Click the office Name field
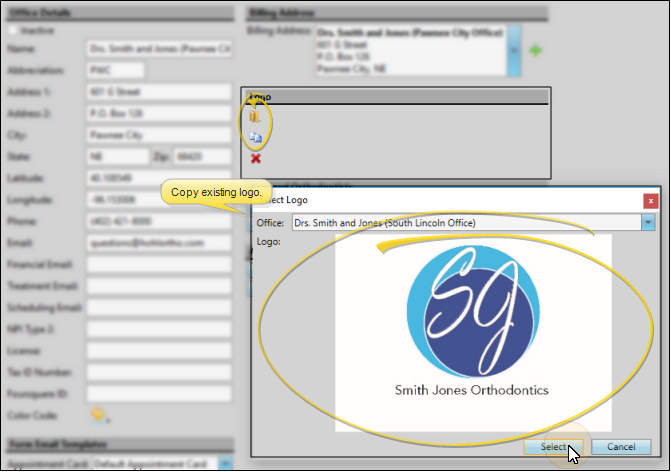The height and width of the screenshot is (472, 671). pyautogui.click(x=158, y=49)
